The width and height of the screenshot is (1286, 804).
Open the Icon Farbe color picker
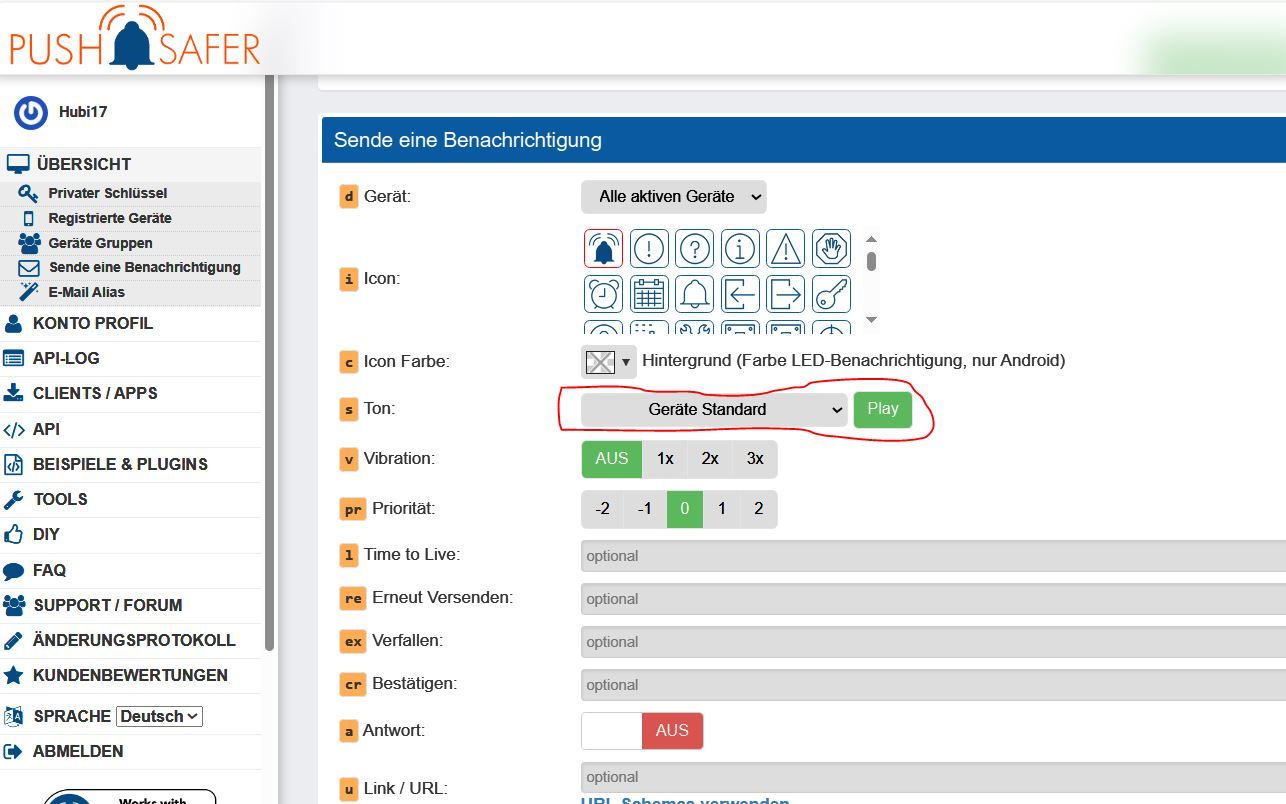pos(608,361)
